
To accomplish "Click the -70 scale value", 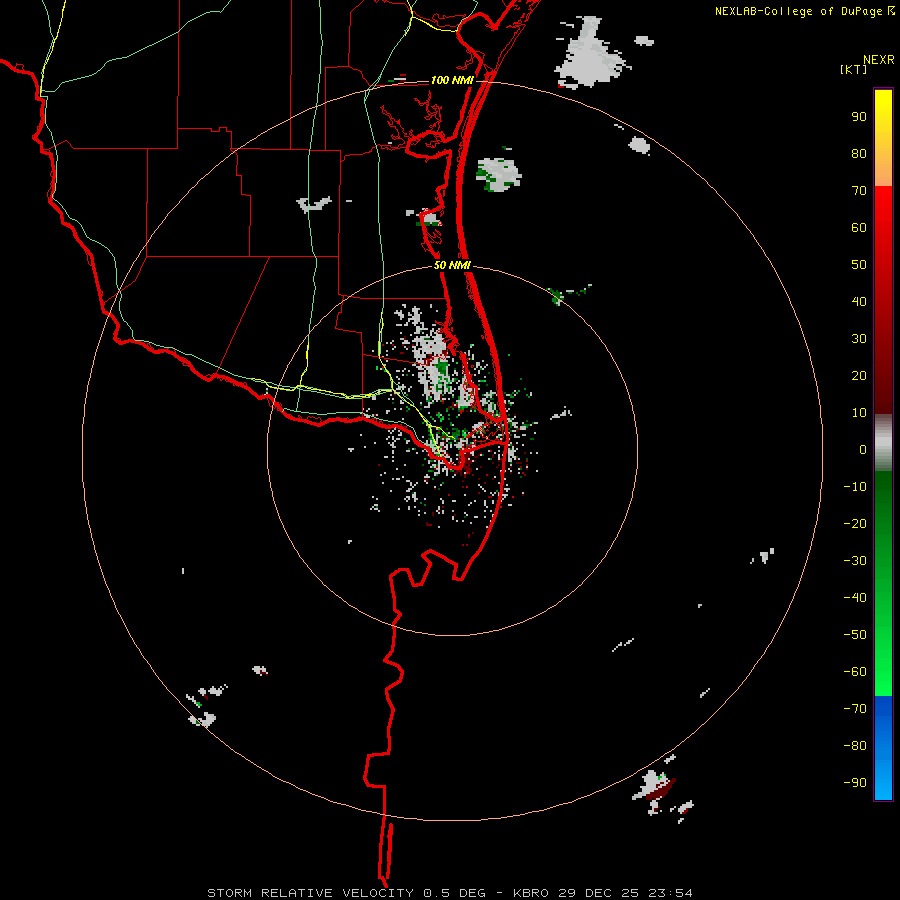I will (855, 709).
